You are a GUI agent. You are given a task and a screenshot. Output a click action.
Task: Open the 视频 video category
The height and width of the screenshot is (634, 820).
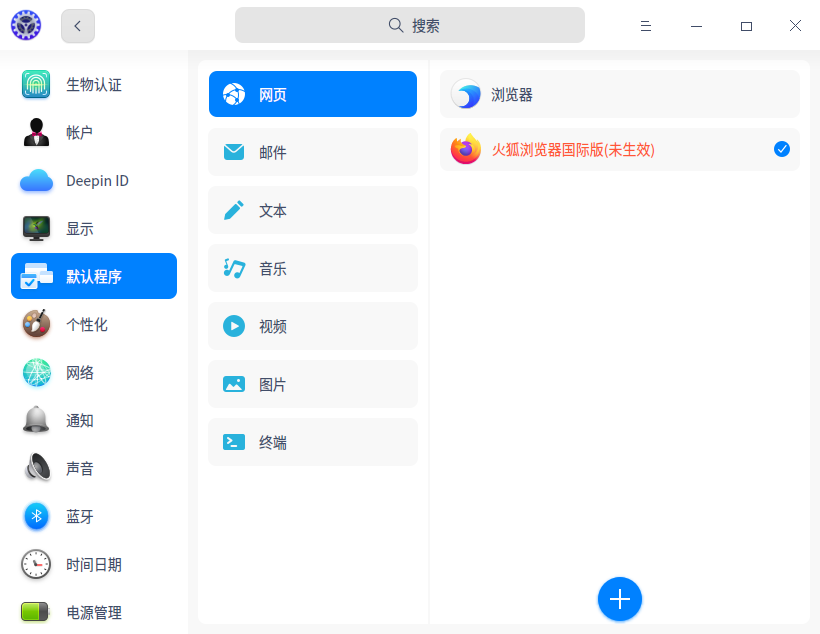tap(312, 326)
